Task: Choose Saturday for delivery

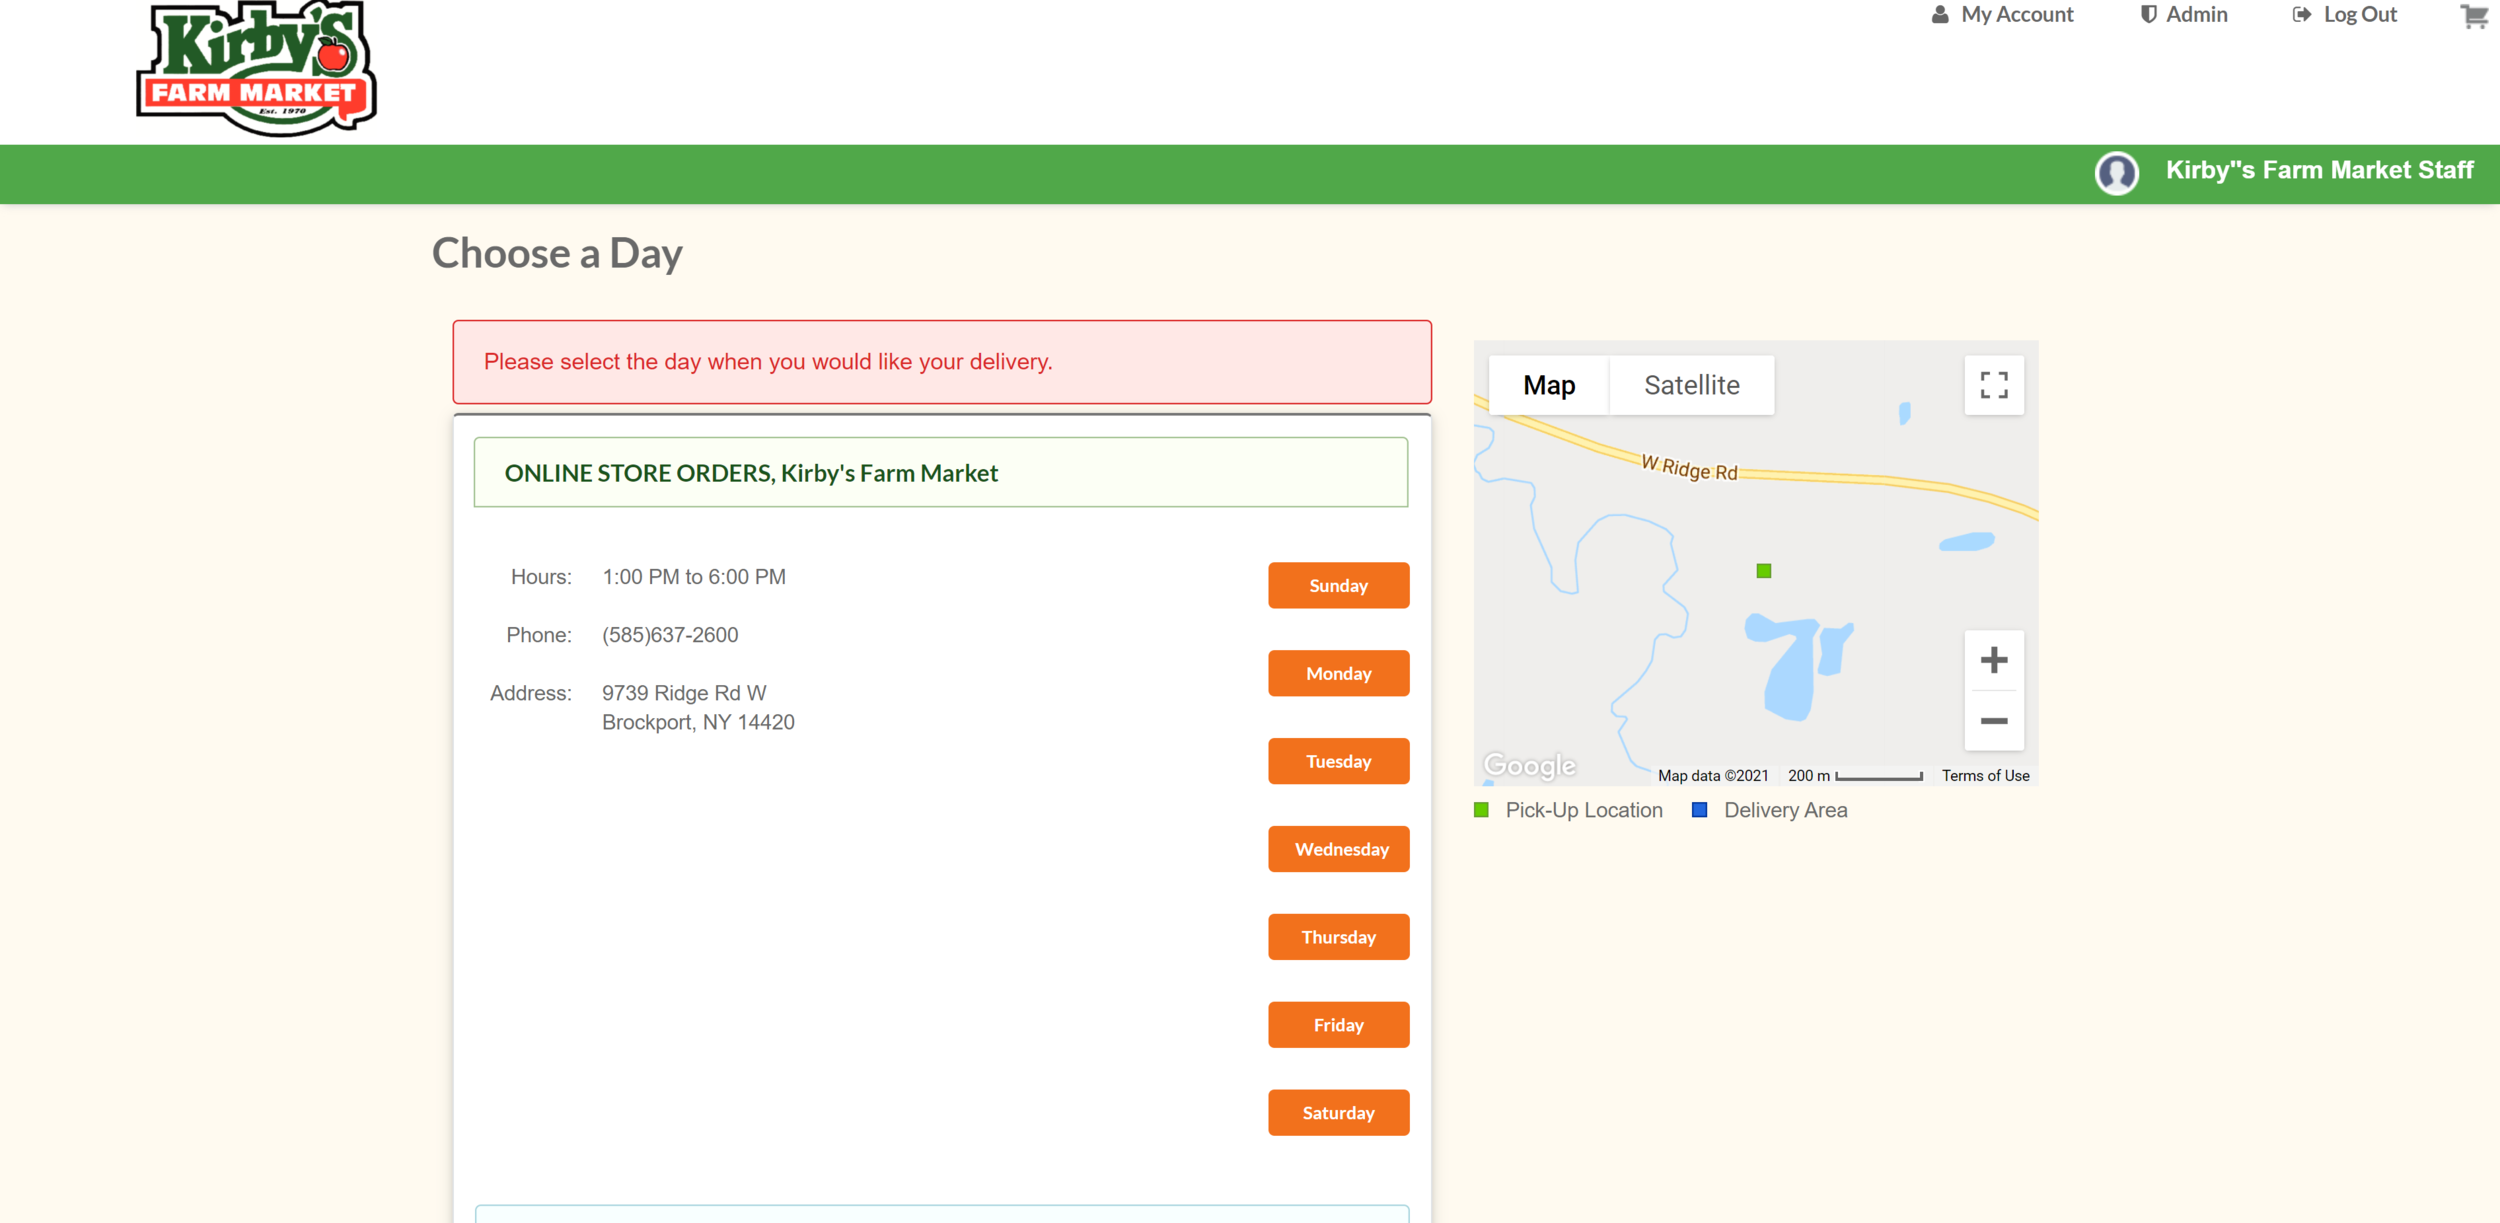Action: (x=1338, y=1113)
